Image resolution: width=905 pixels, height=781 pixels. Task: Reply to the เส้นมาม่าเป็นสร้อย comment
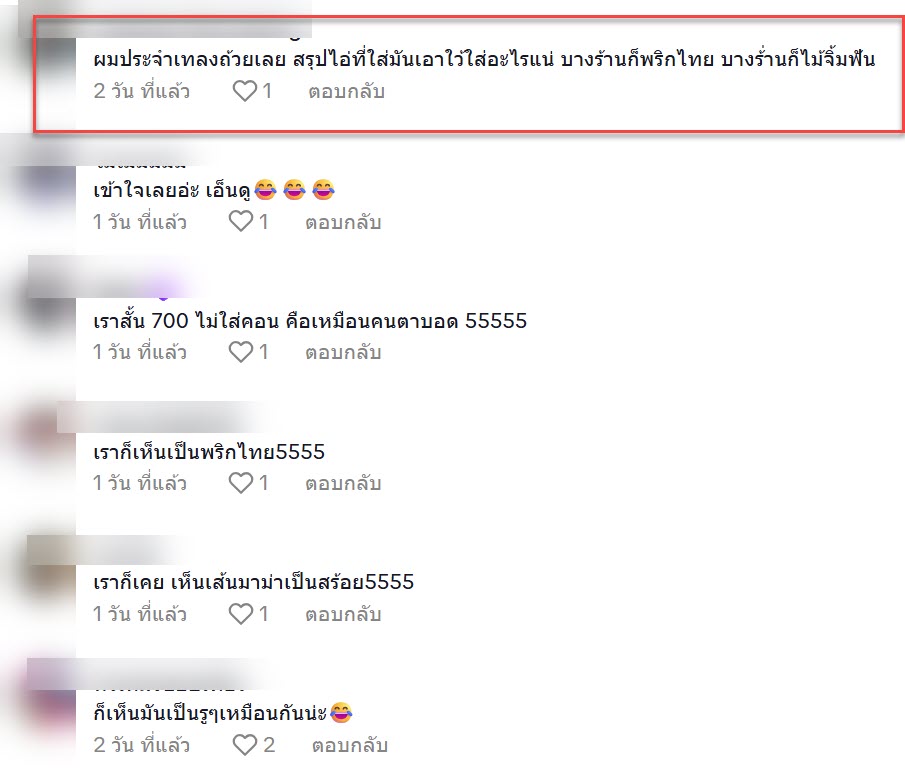[343, 614]
